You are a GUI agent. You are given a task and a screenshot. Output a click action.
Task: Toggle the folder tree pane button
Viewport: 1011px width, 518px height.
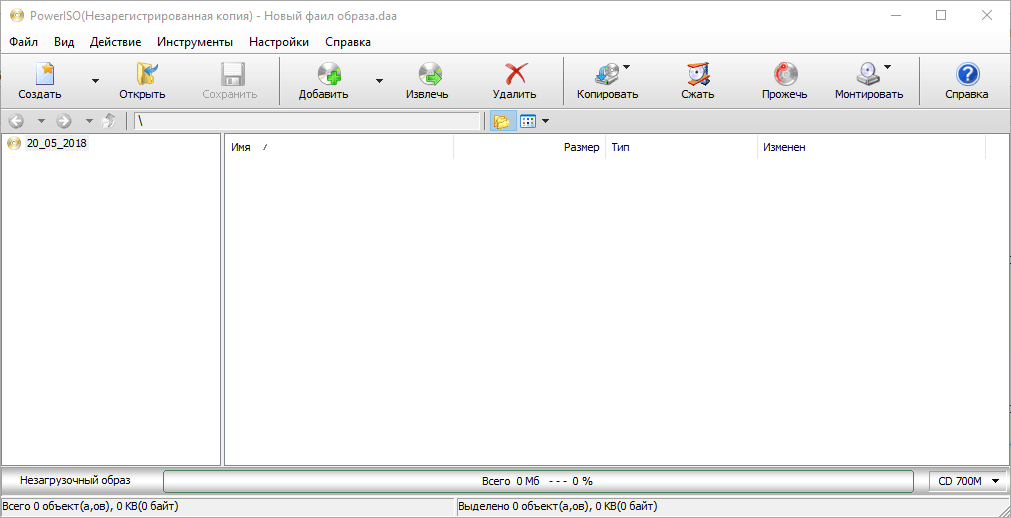pos(502,121)
